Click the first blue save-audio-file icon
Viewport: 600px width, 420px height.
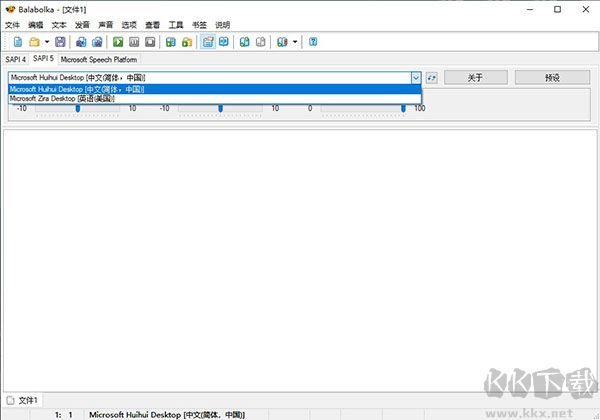(x=81, y=42)
